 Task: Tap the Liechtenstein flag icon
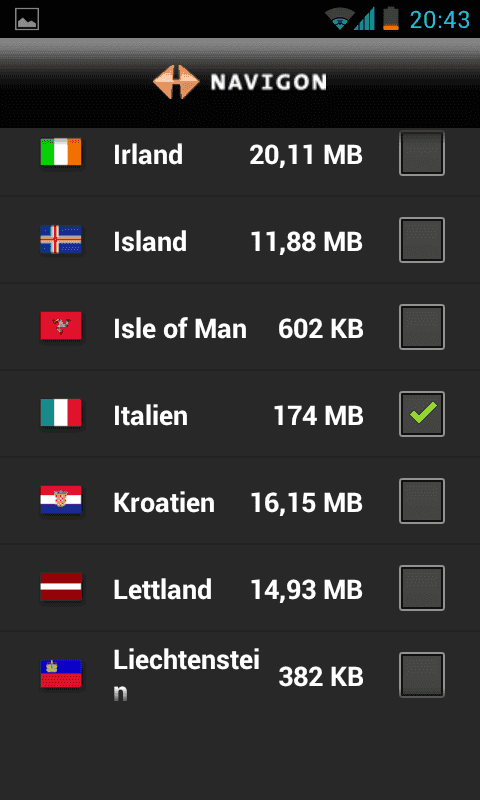[61, 674]
